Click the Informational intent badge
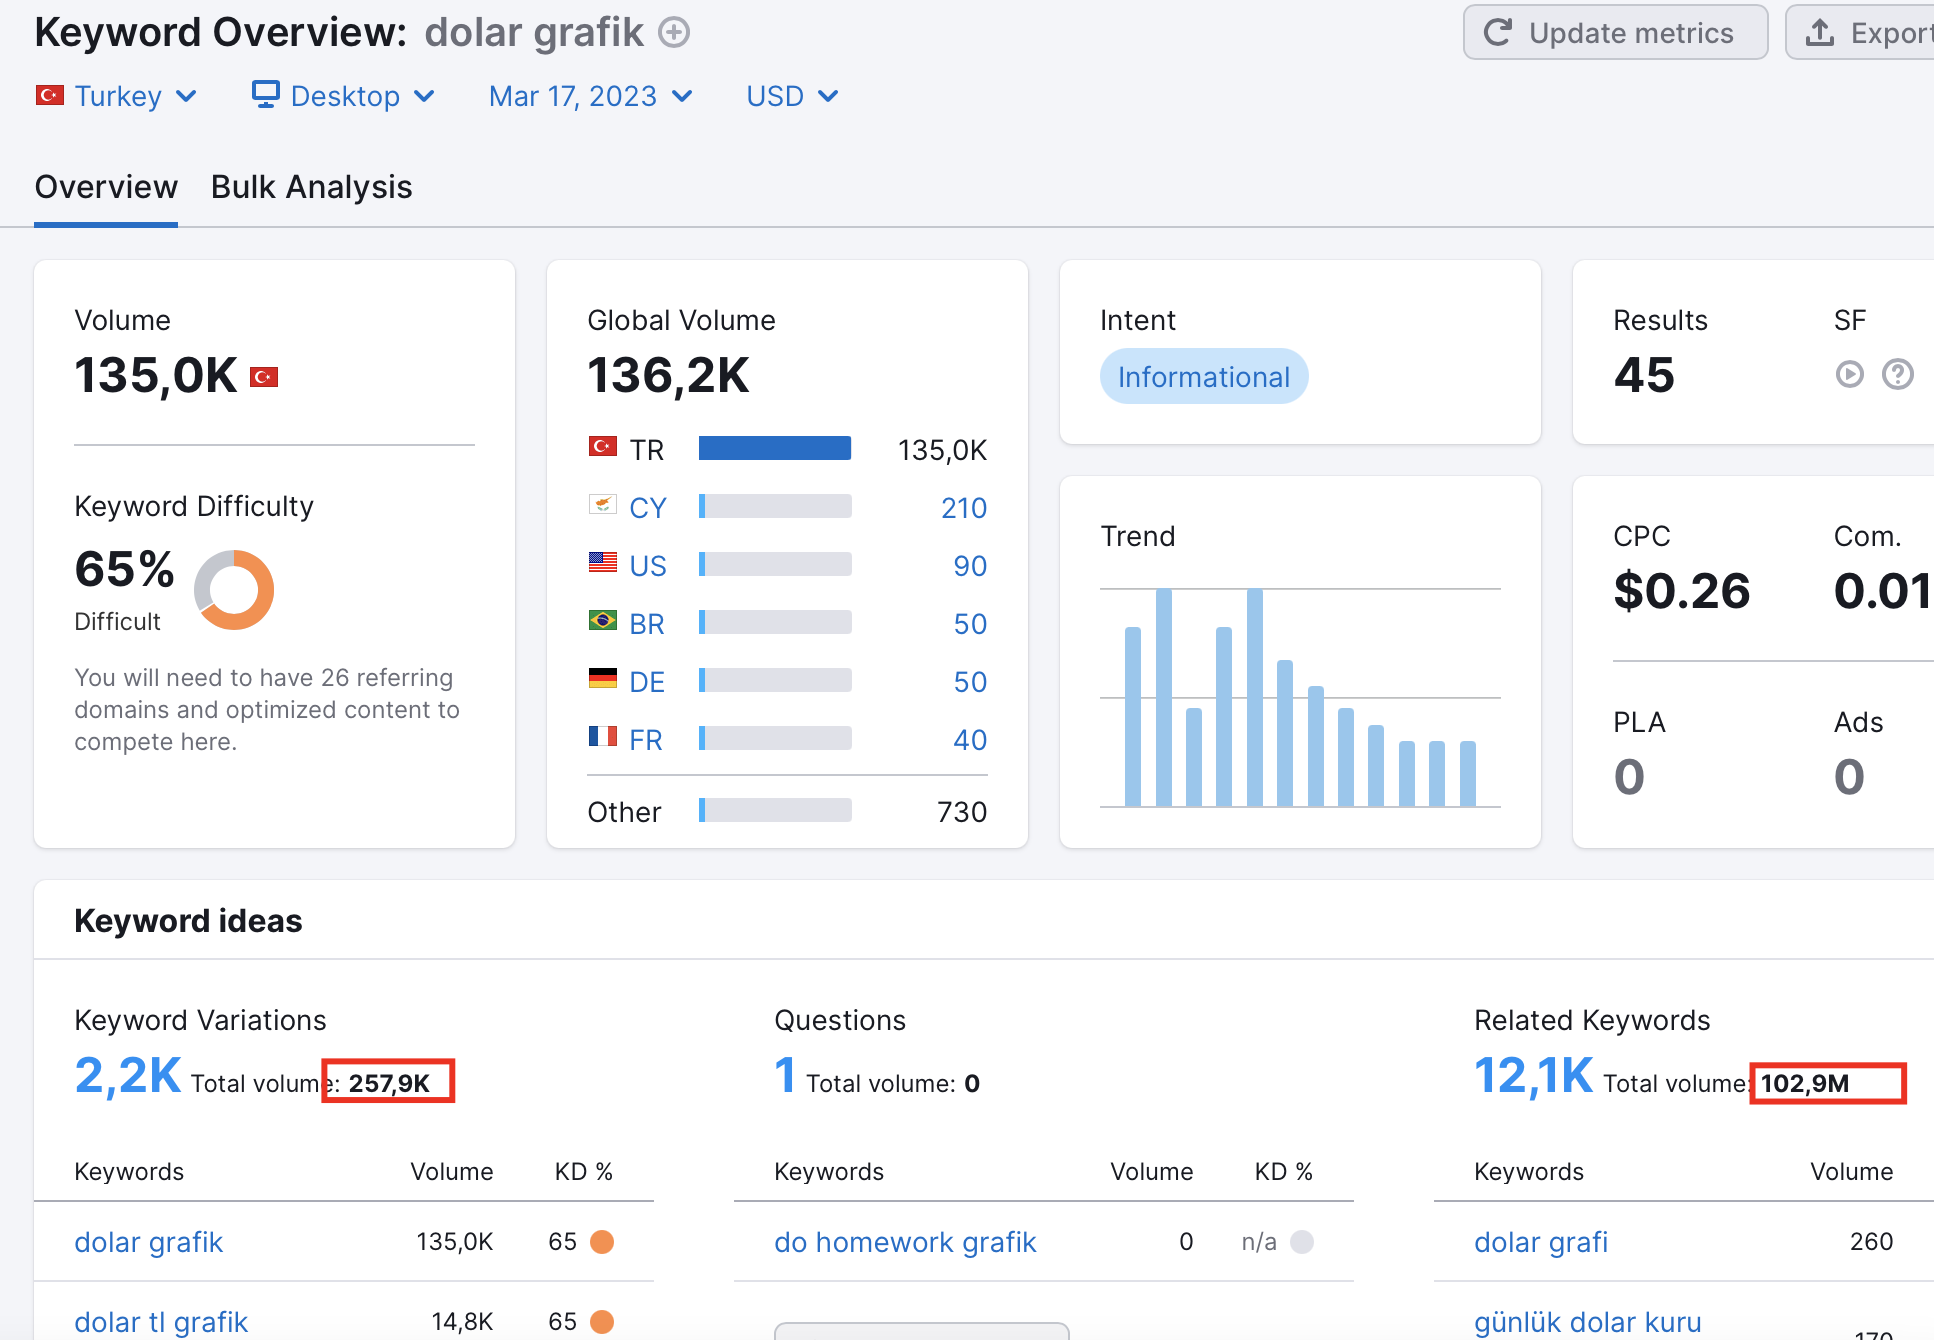The height and width of the screenshot is (1340, 1934). coord(1204,376)
